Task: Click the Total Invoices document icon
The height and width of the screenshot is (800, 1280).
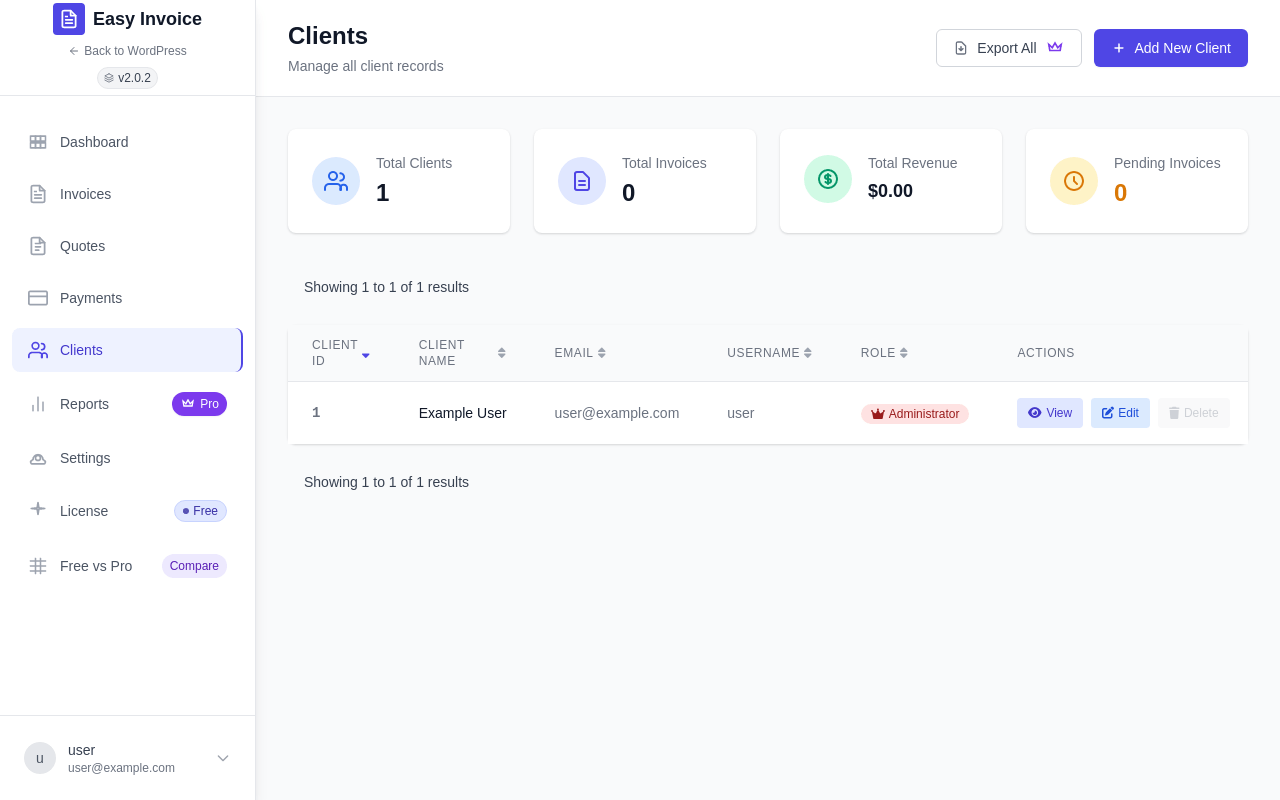Action: [x=582, y=181]
